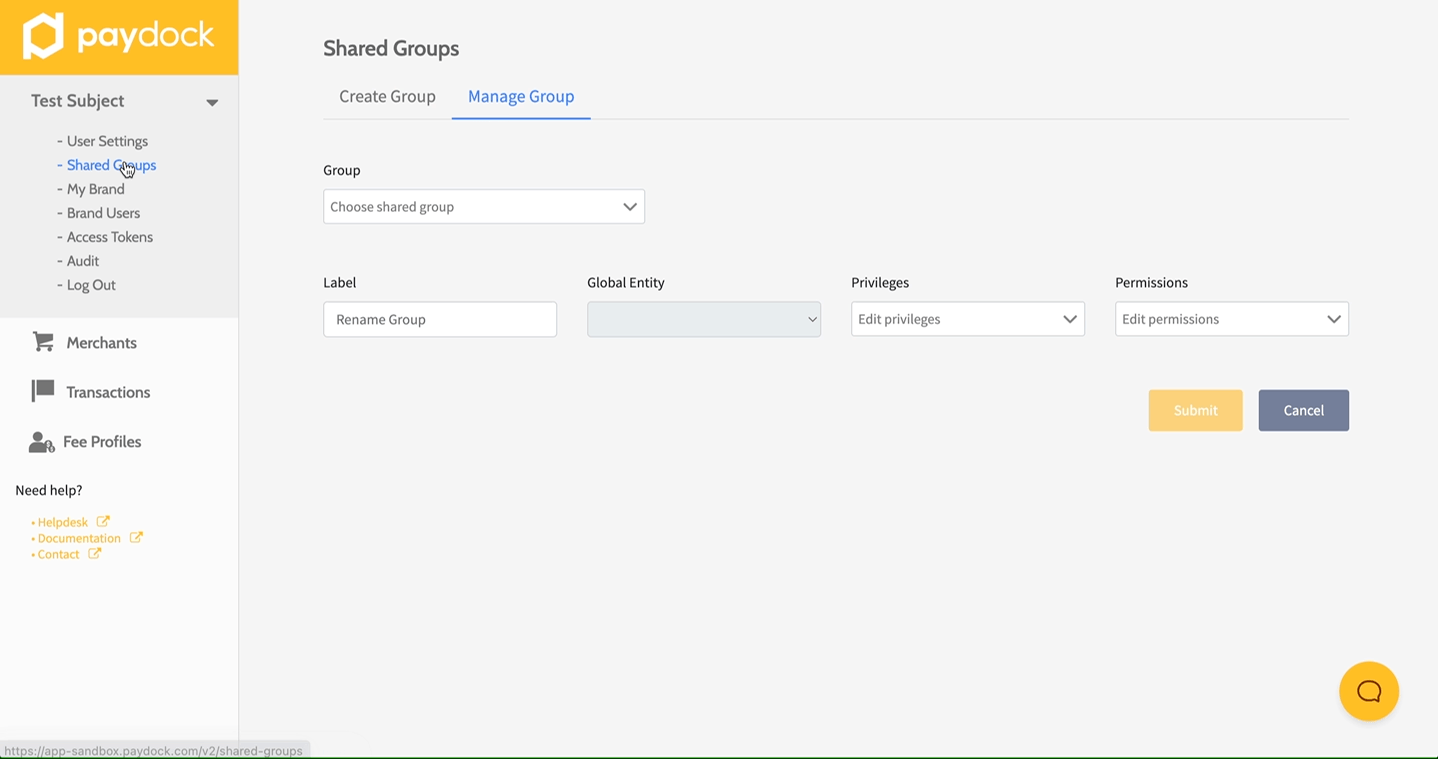Screen dimensions: 1438x759
Task: Click the Merchants shopping cart icon
Action: click(x=43, y=342)
